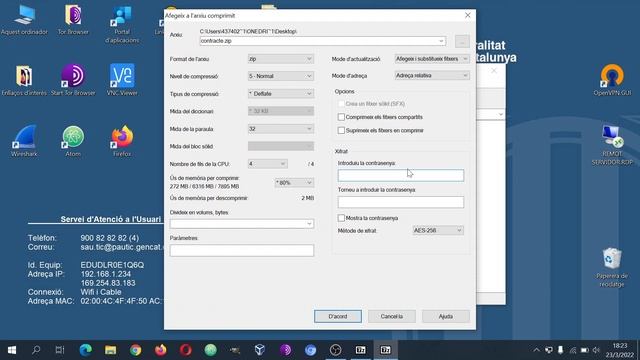This screenshot has height=360, width=640.
Task: Open the volume control in the tray
Action: [x=596, y=350]
